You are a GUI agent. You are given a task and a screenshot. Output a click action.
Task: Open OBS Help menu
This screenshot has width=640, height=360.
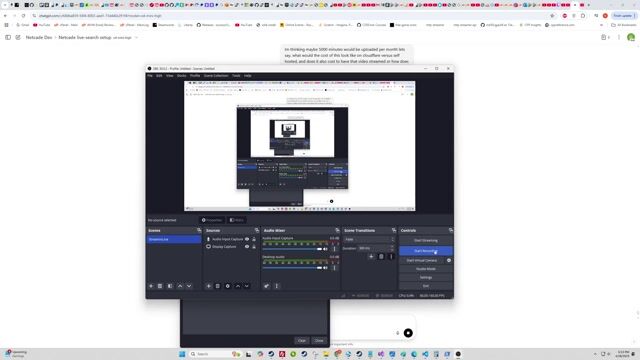tap(247, 76)
